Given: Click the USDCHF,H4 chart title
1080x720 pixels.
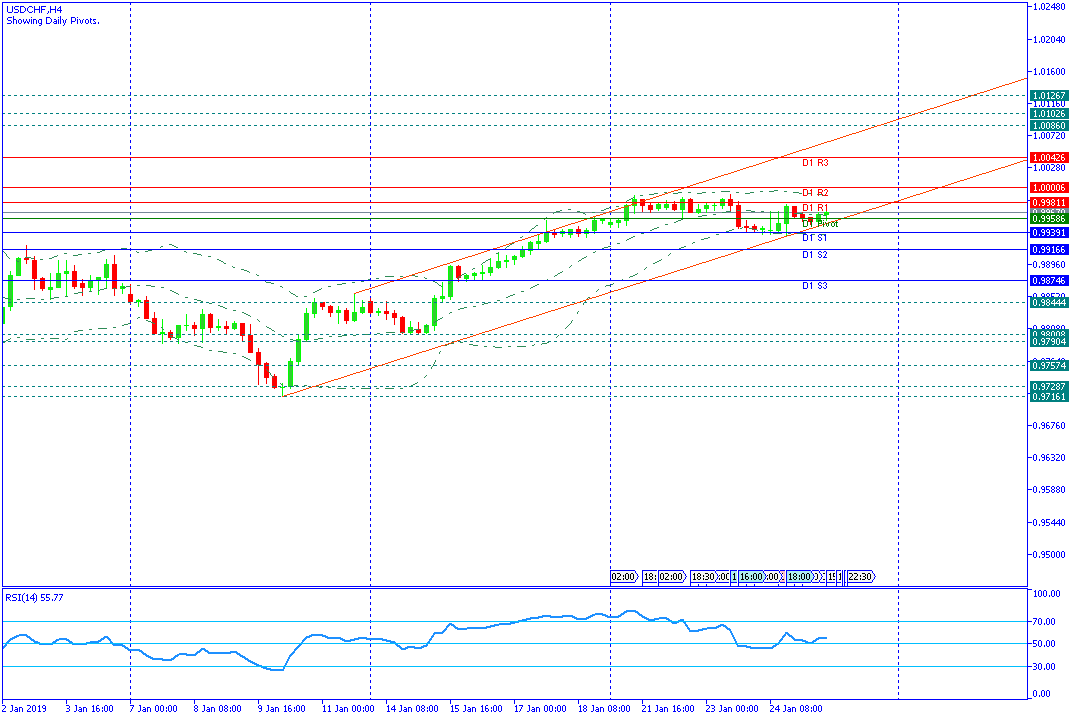Looking at the screenshot, I should pos(34,10).
